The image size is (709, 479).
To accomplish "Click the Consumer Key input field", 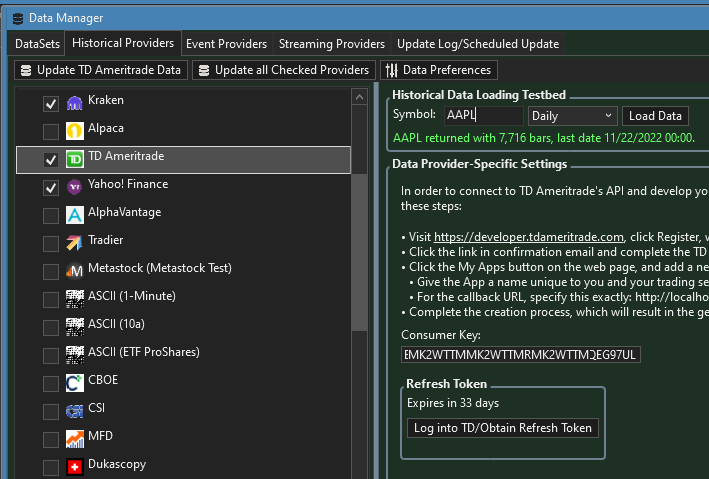I will tap(520, 355).
